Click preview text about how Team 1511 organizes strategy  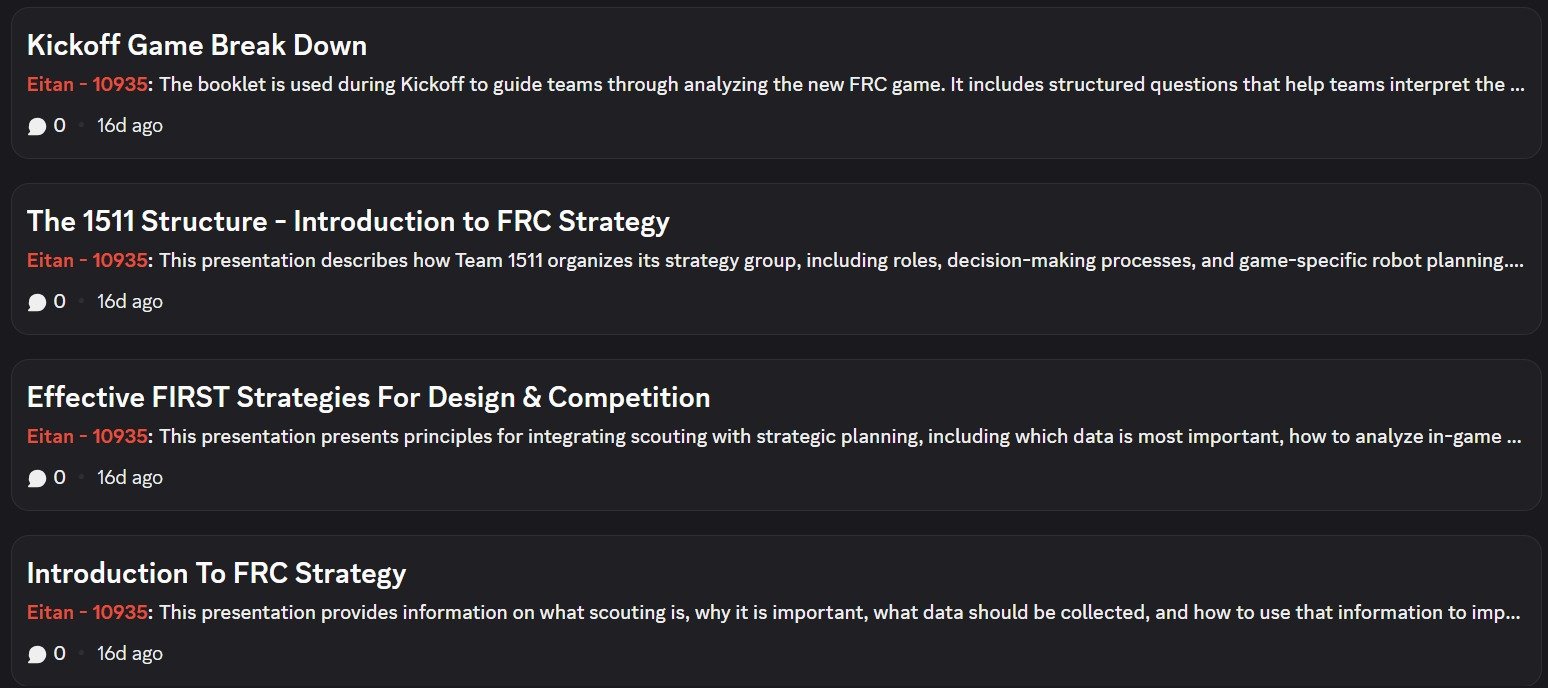(840, 260)
